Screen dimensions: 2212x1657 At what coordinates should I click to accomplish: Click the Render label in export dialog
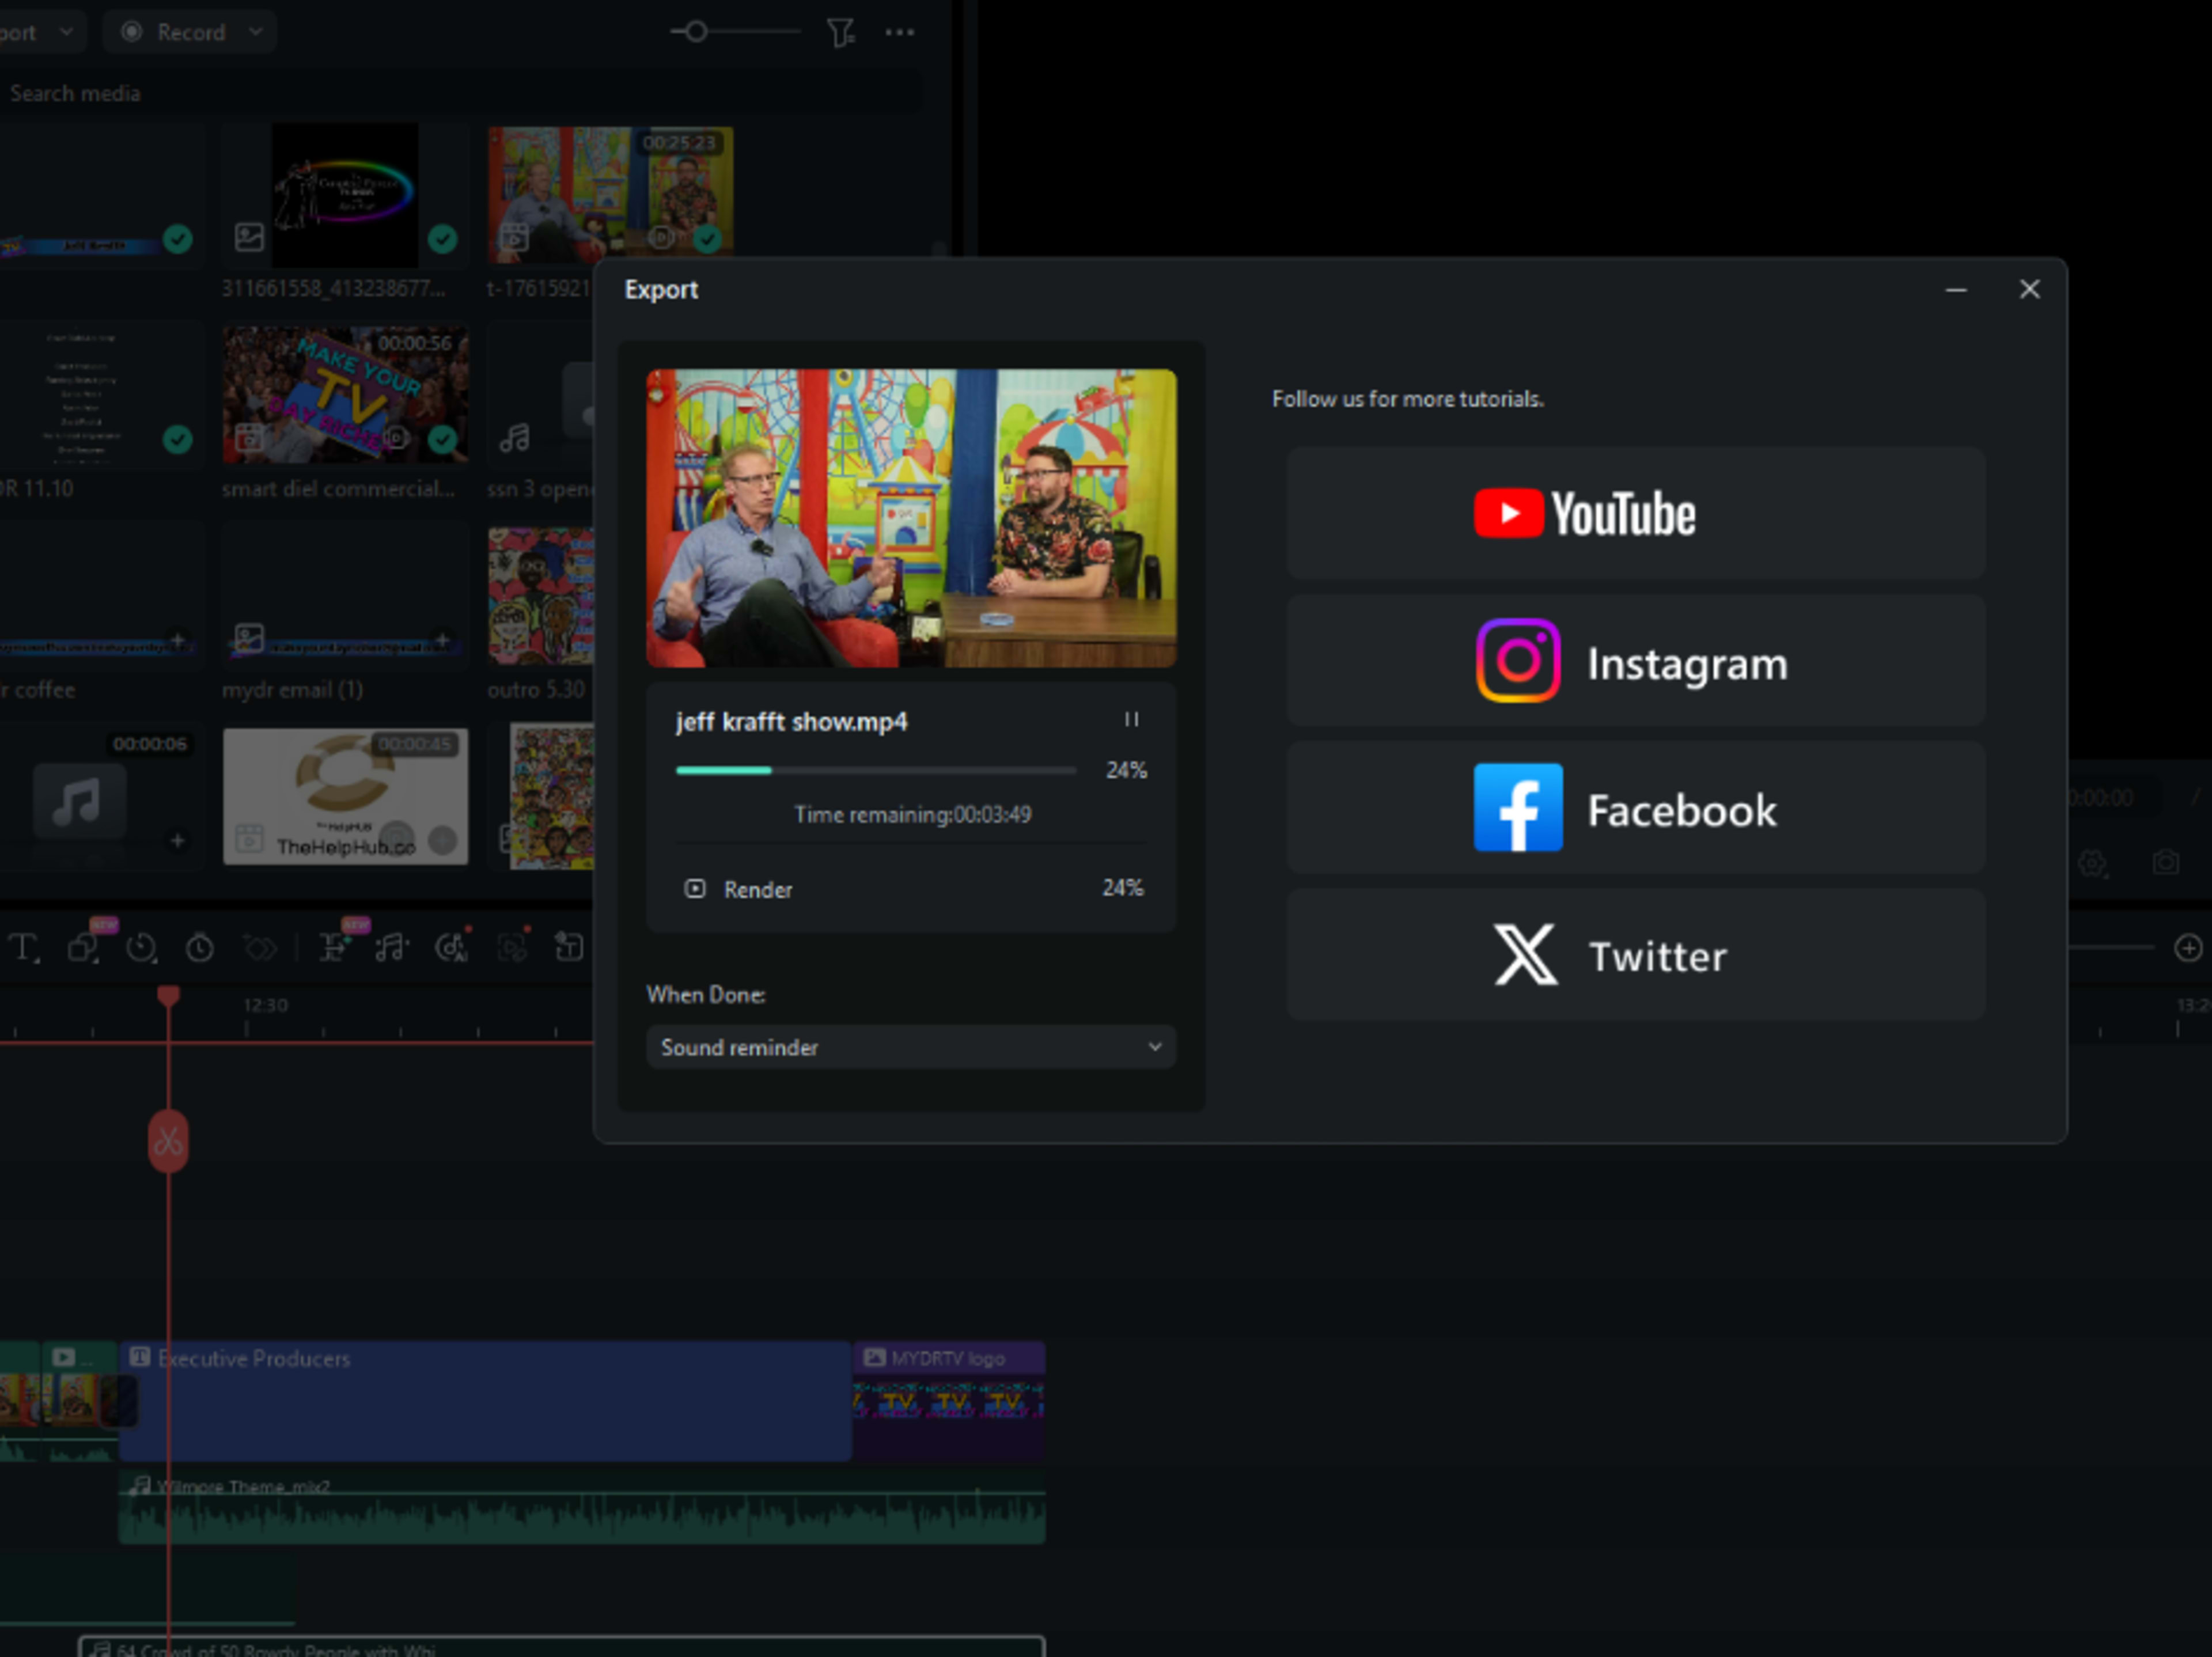[758, 889]
